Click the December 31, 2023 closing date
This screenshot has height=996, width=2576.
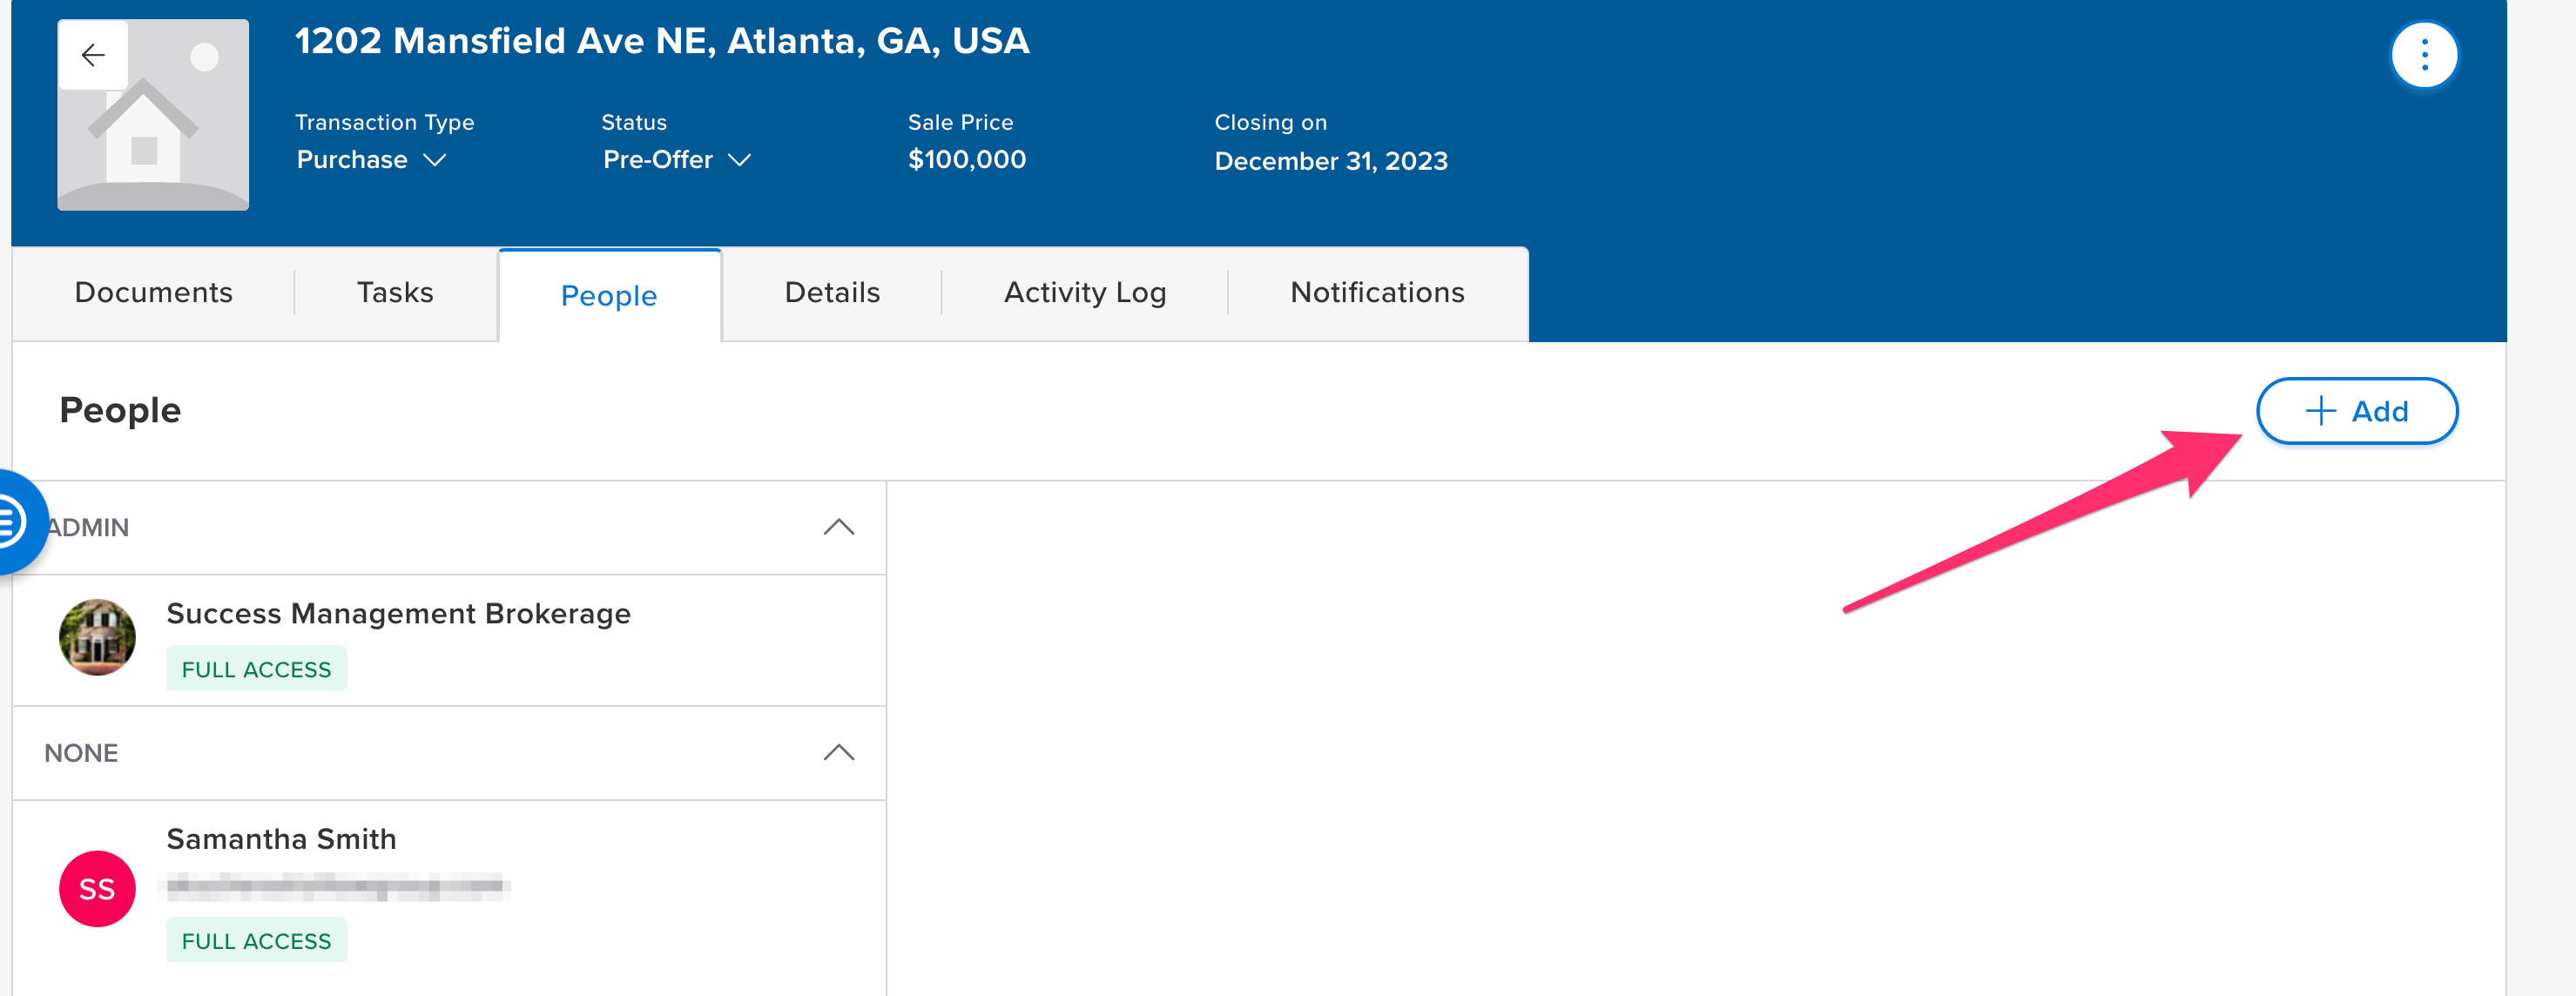[x=1330, y=161]
